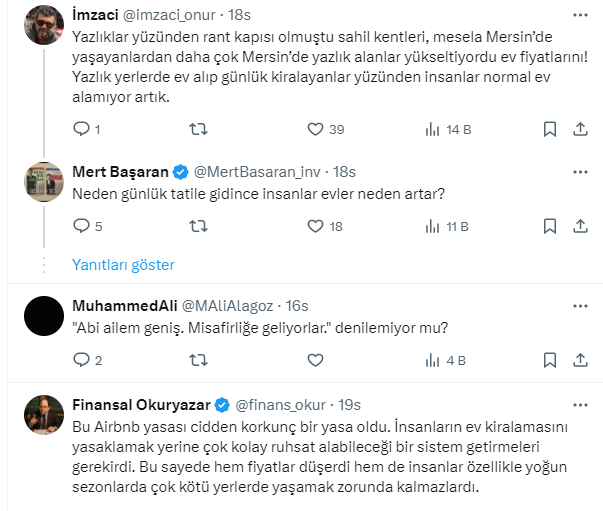
Task: Open MuhammedAli's profile avatar
Action: coord(46,318)
